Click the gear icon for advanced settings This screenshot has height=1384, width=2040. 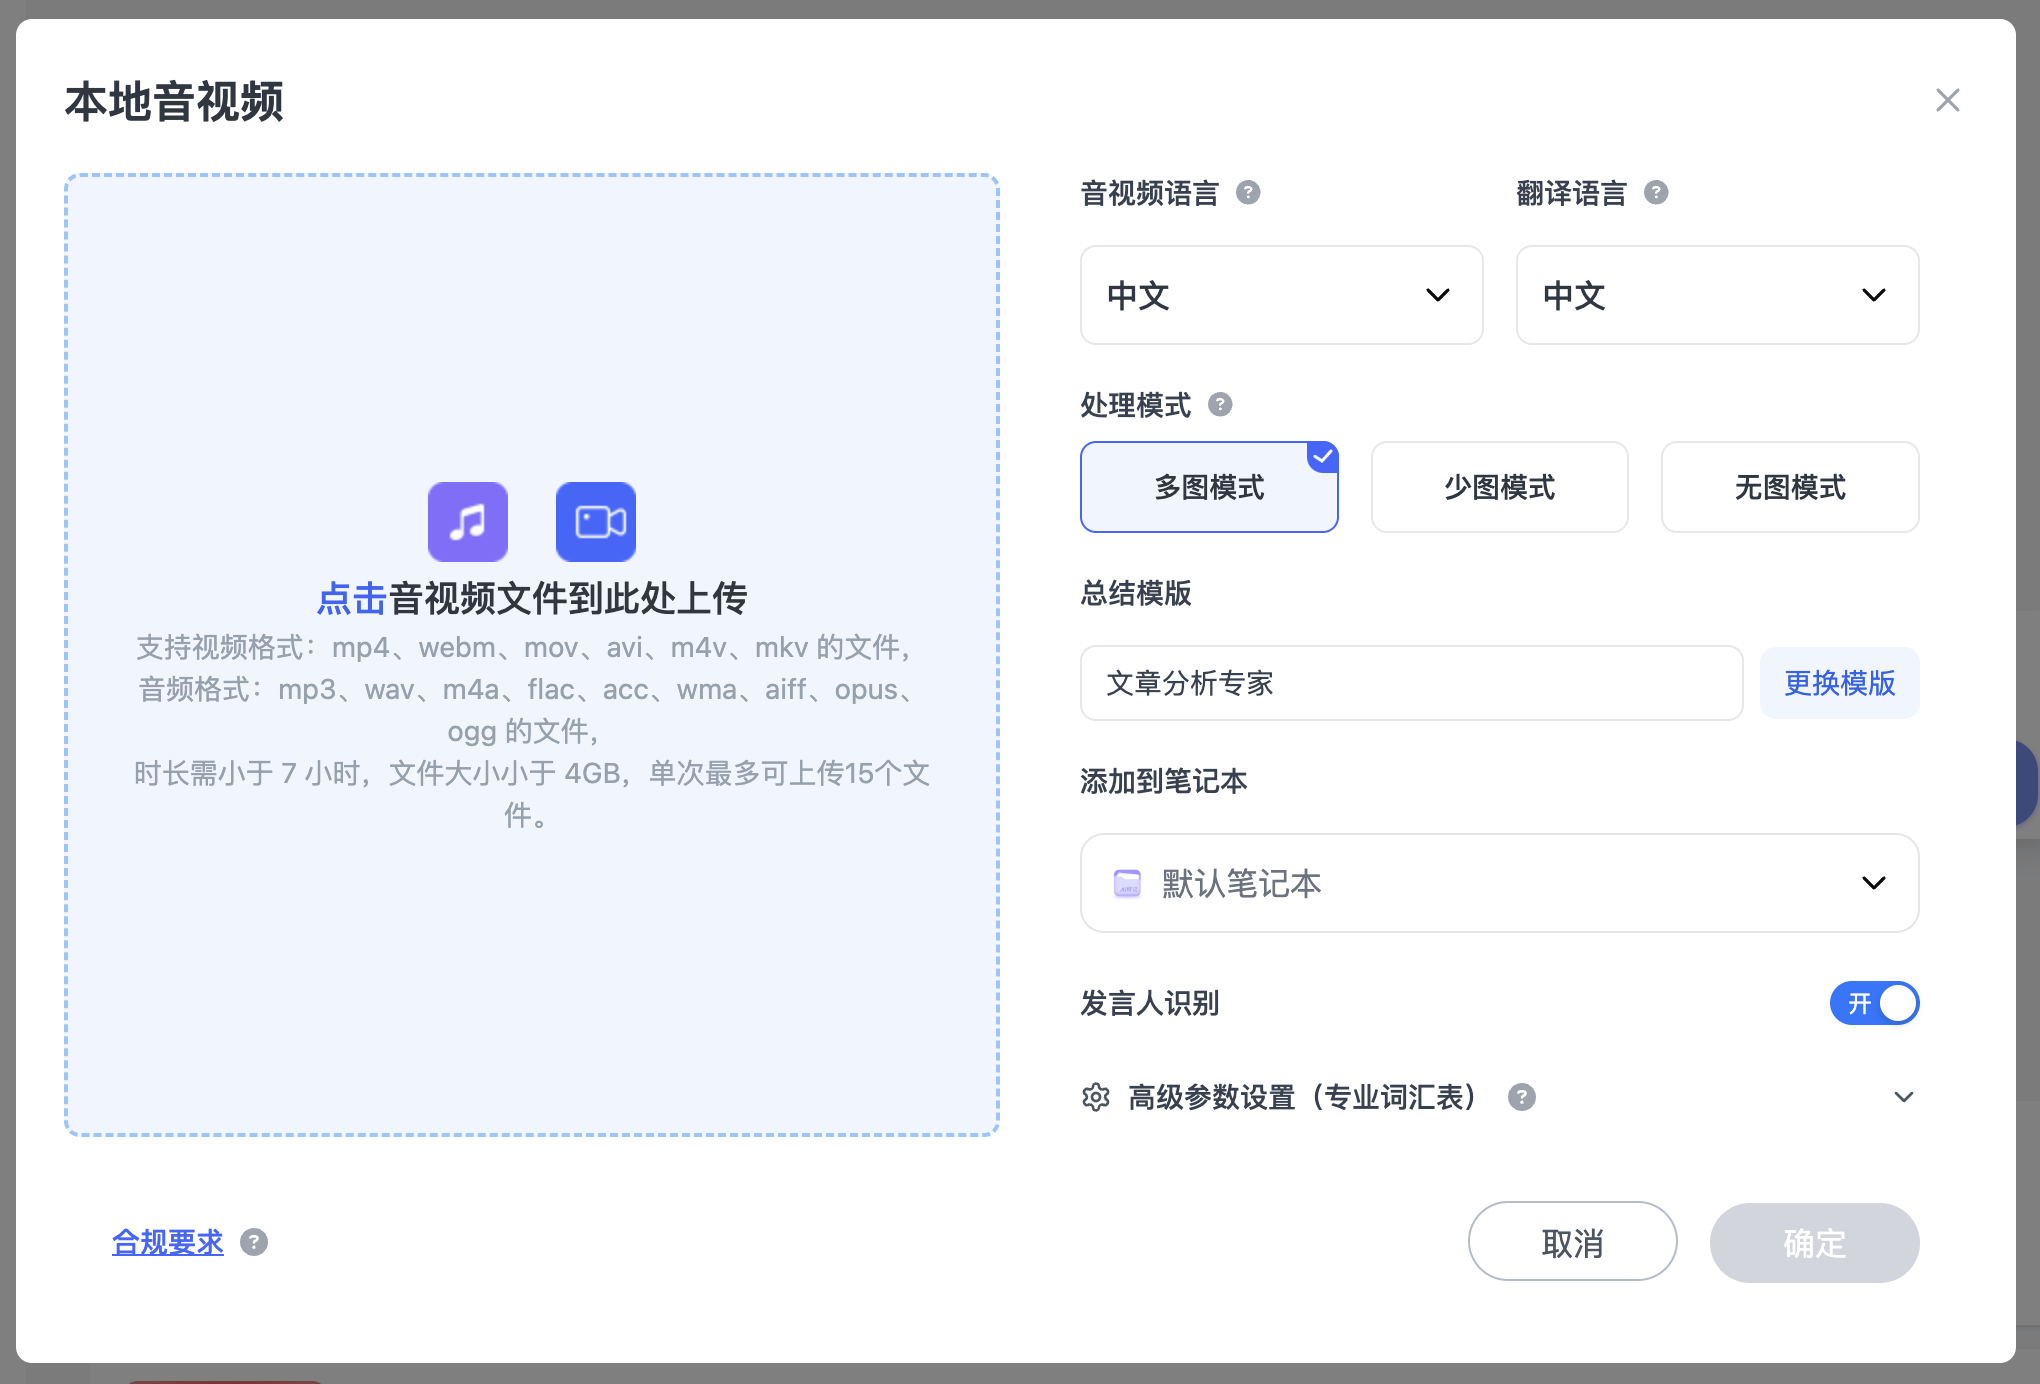(x=1096, y=1097)
